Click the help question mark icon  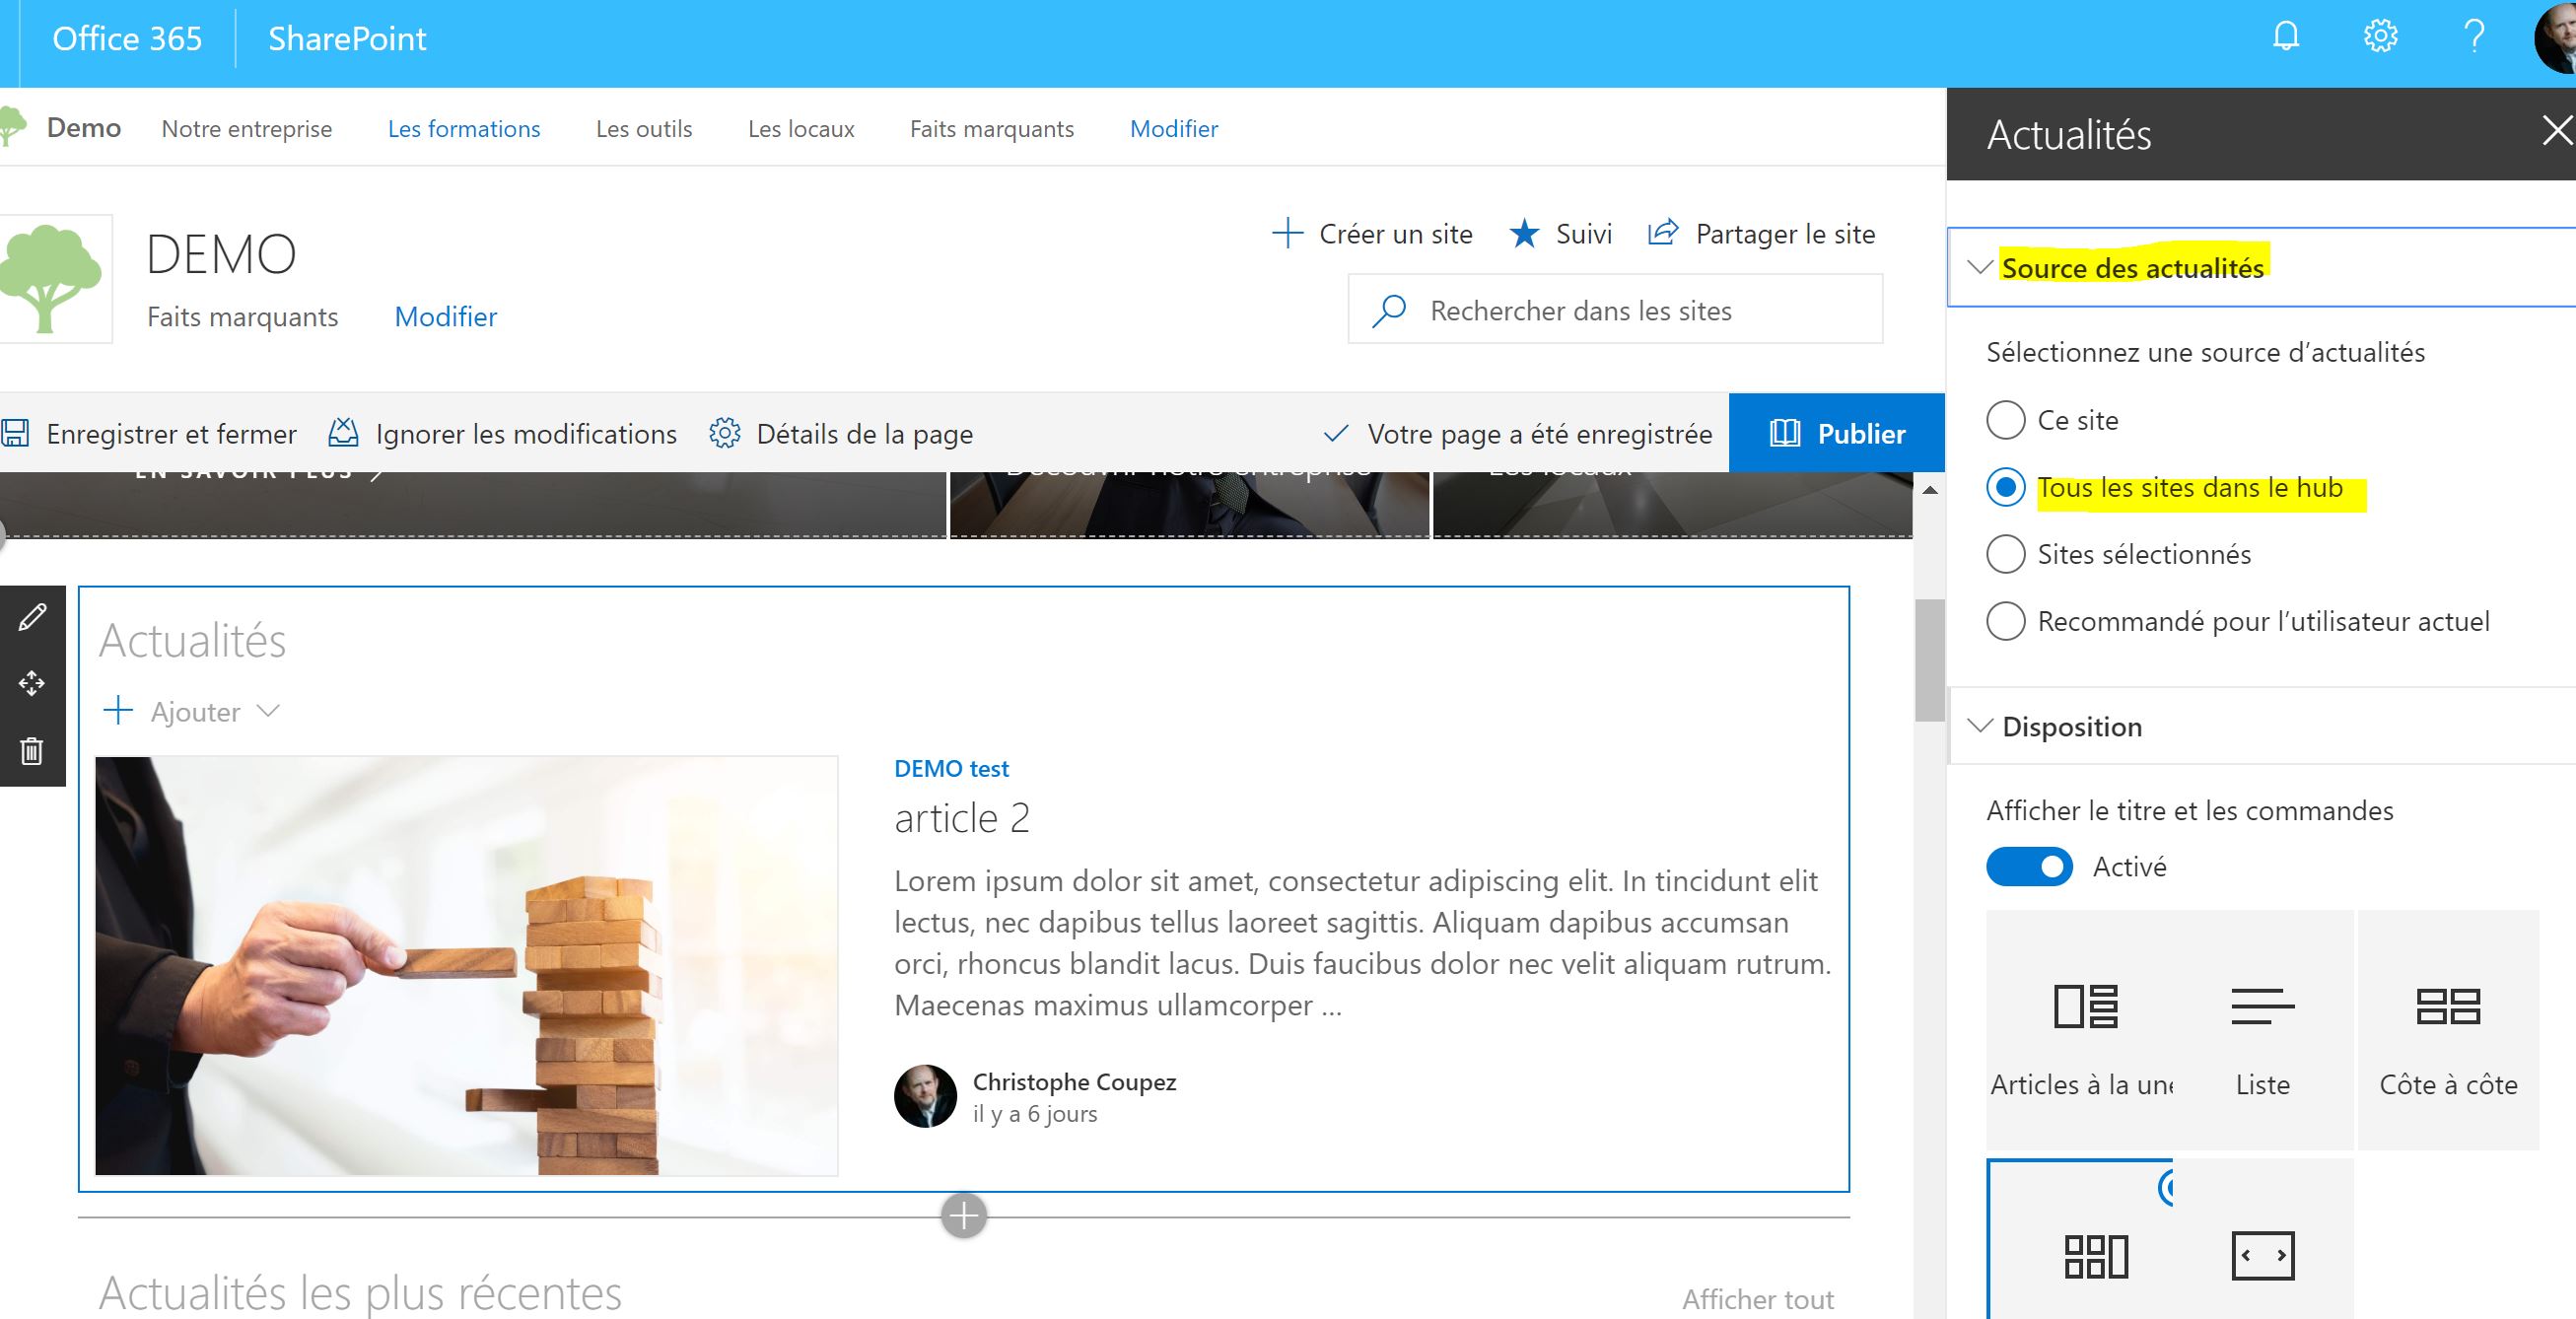(x=2474, y=38)
